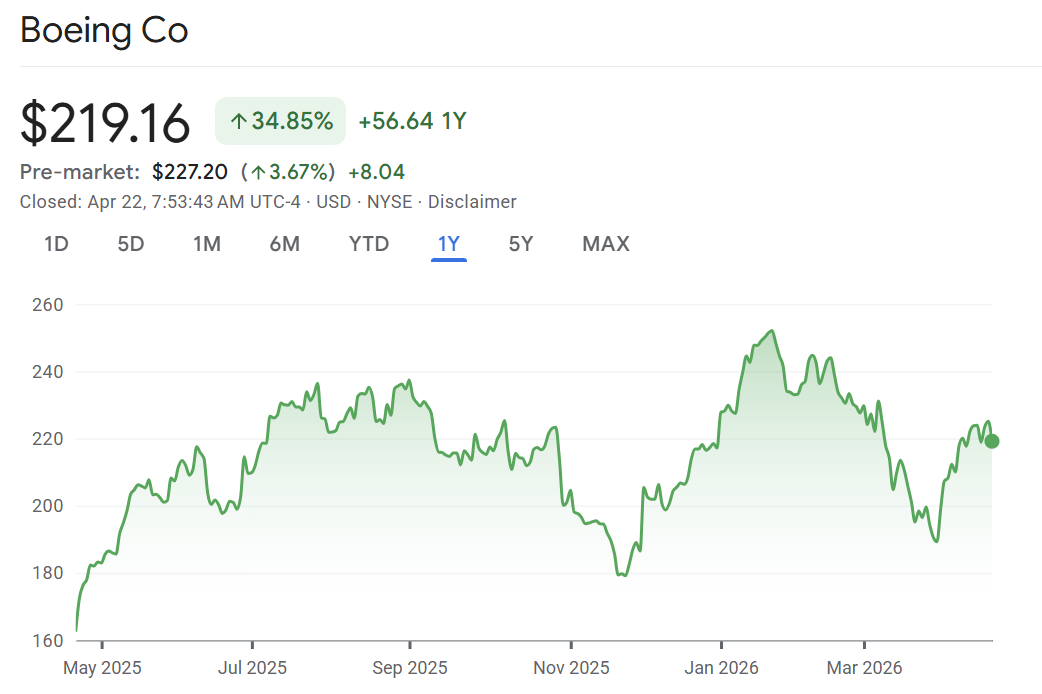
Task: Click the green current-price dot on chart
Action: 991,441
